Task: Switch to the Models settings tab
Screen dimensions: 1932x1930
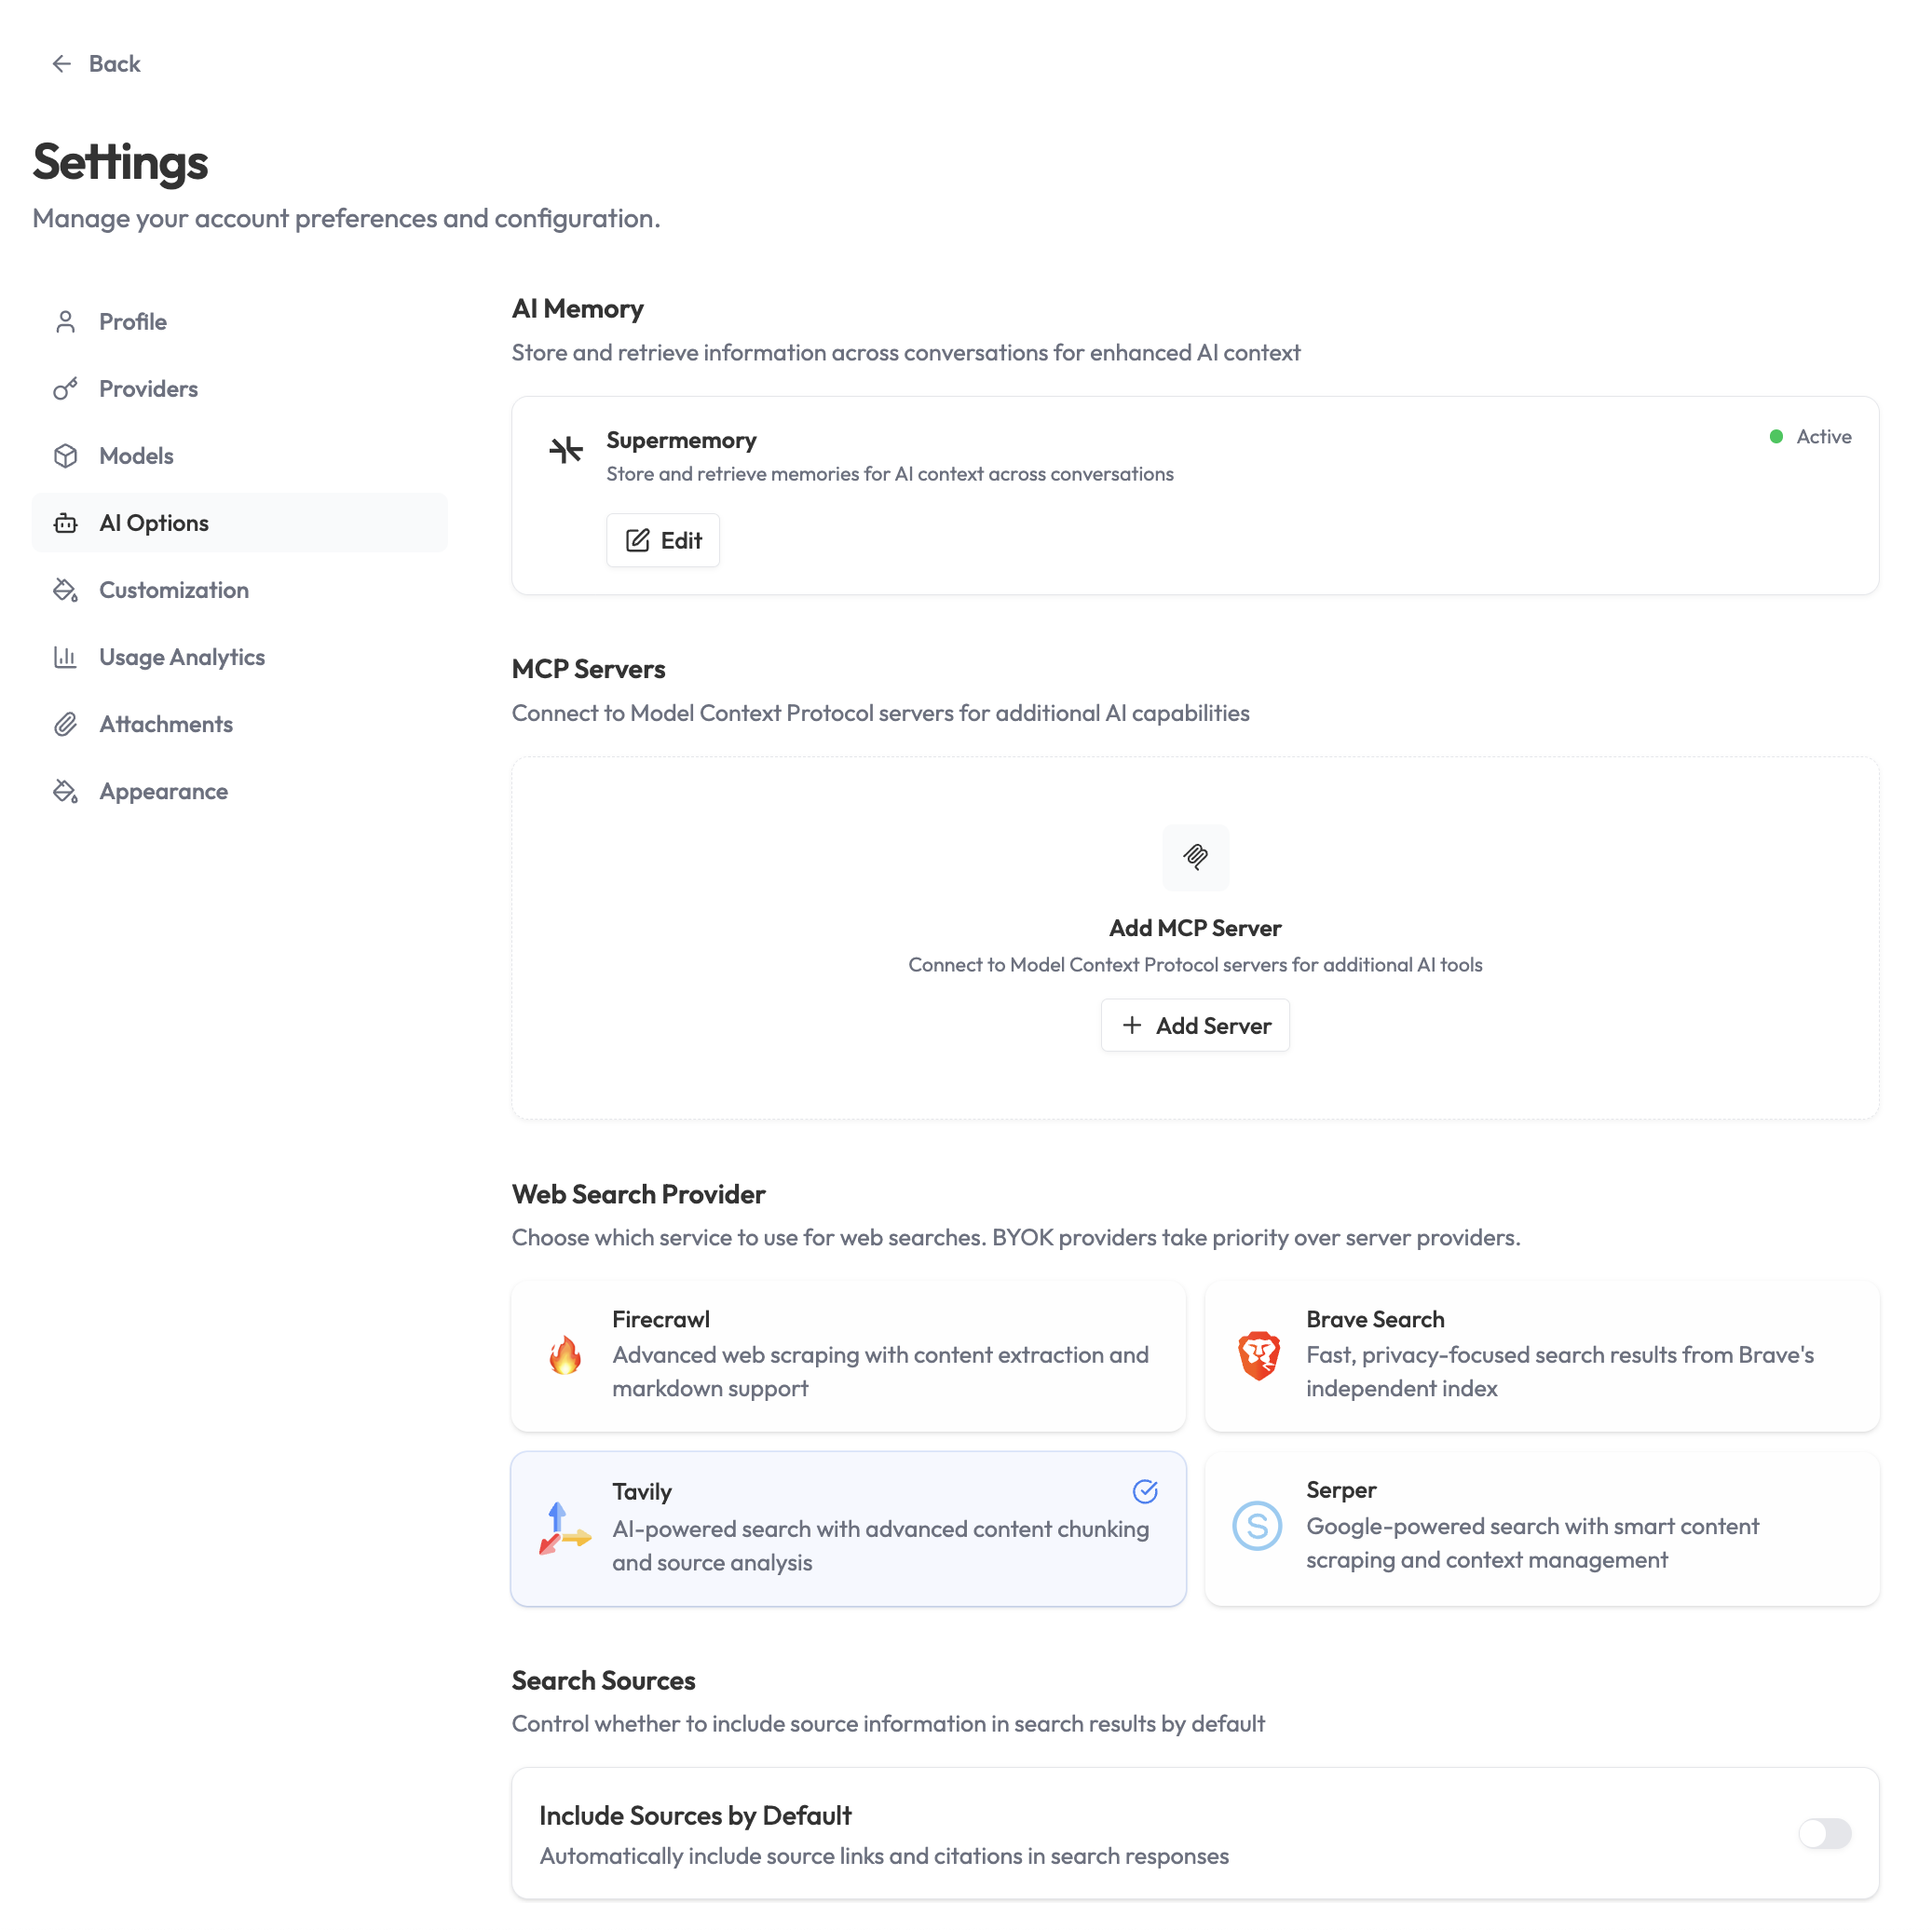Action: (136, 456)
